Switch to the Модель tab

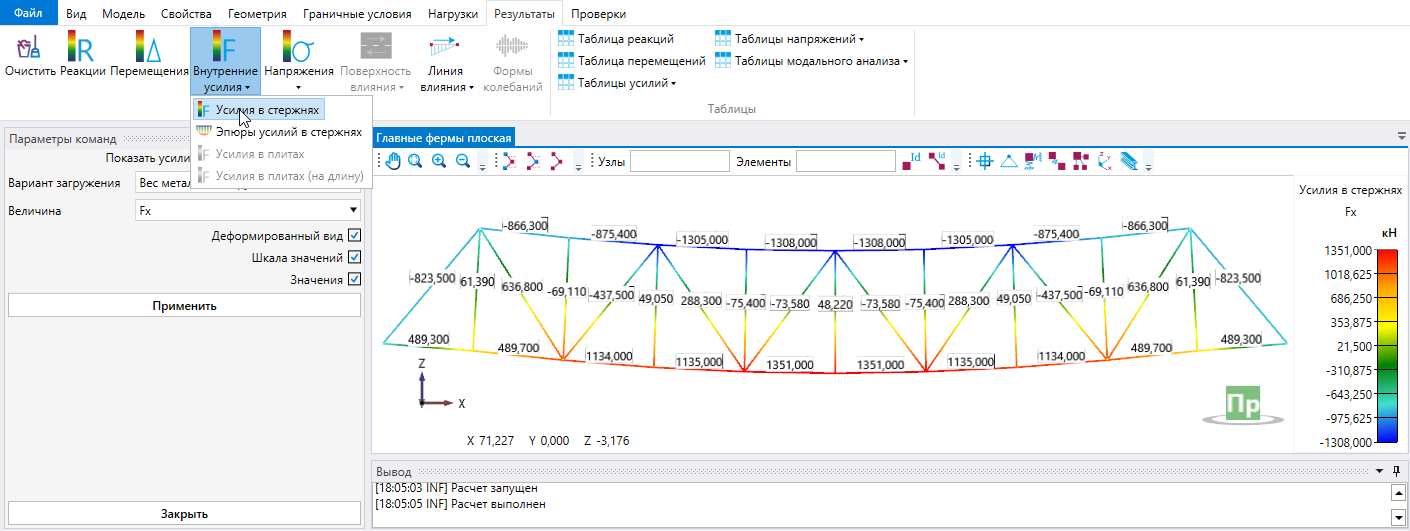[124, 14]
